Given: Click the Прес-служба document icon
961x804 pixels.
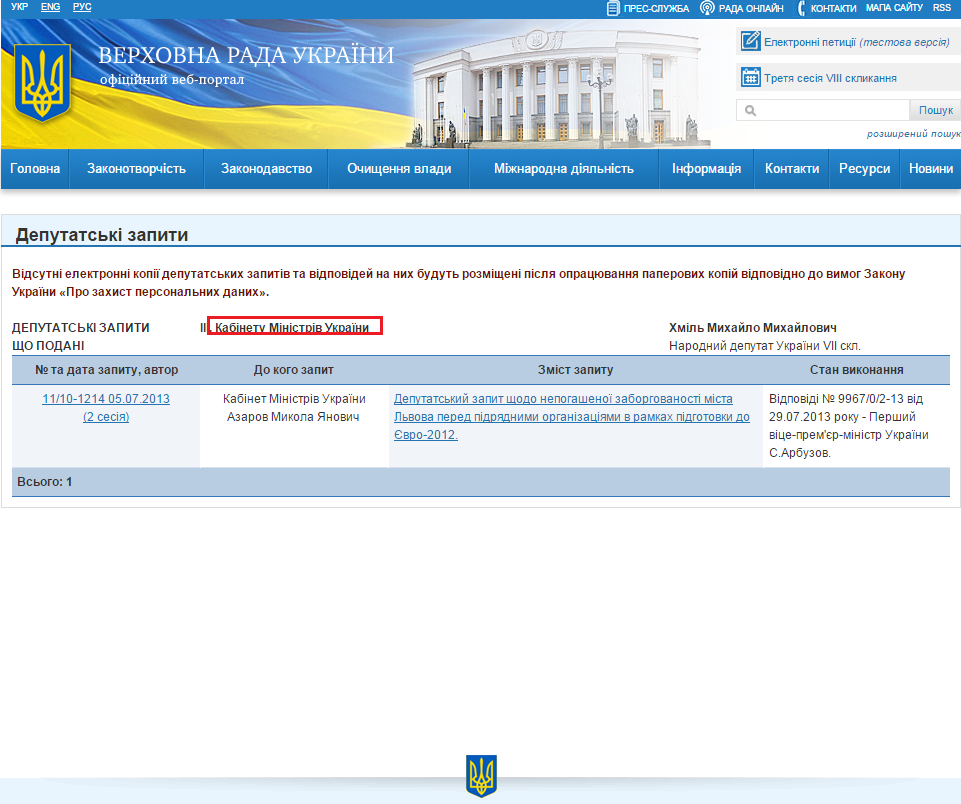Looking at the screenshot, I should (612, 8).
